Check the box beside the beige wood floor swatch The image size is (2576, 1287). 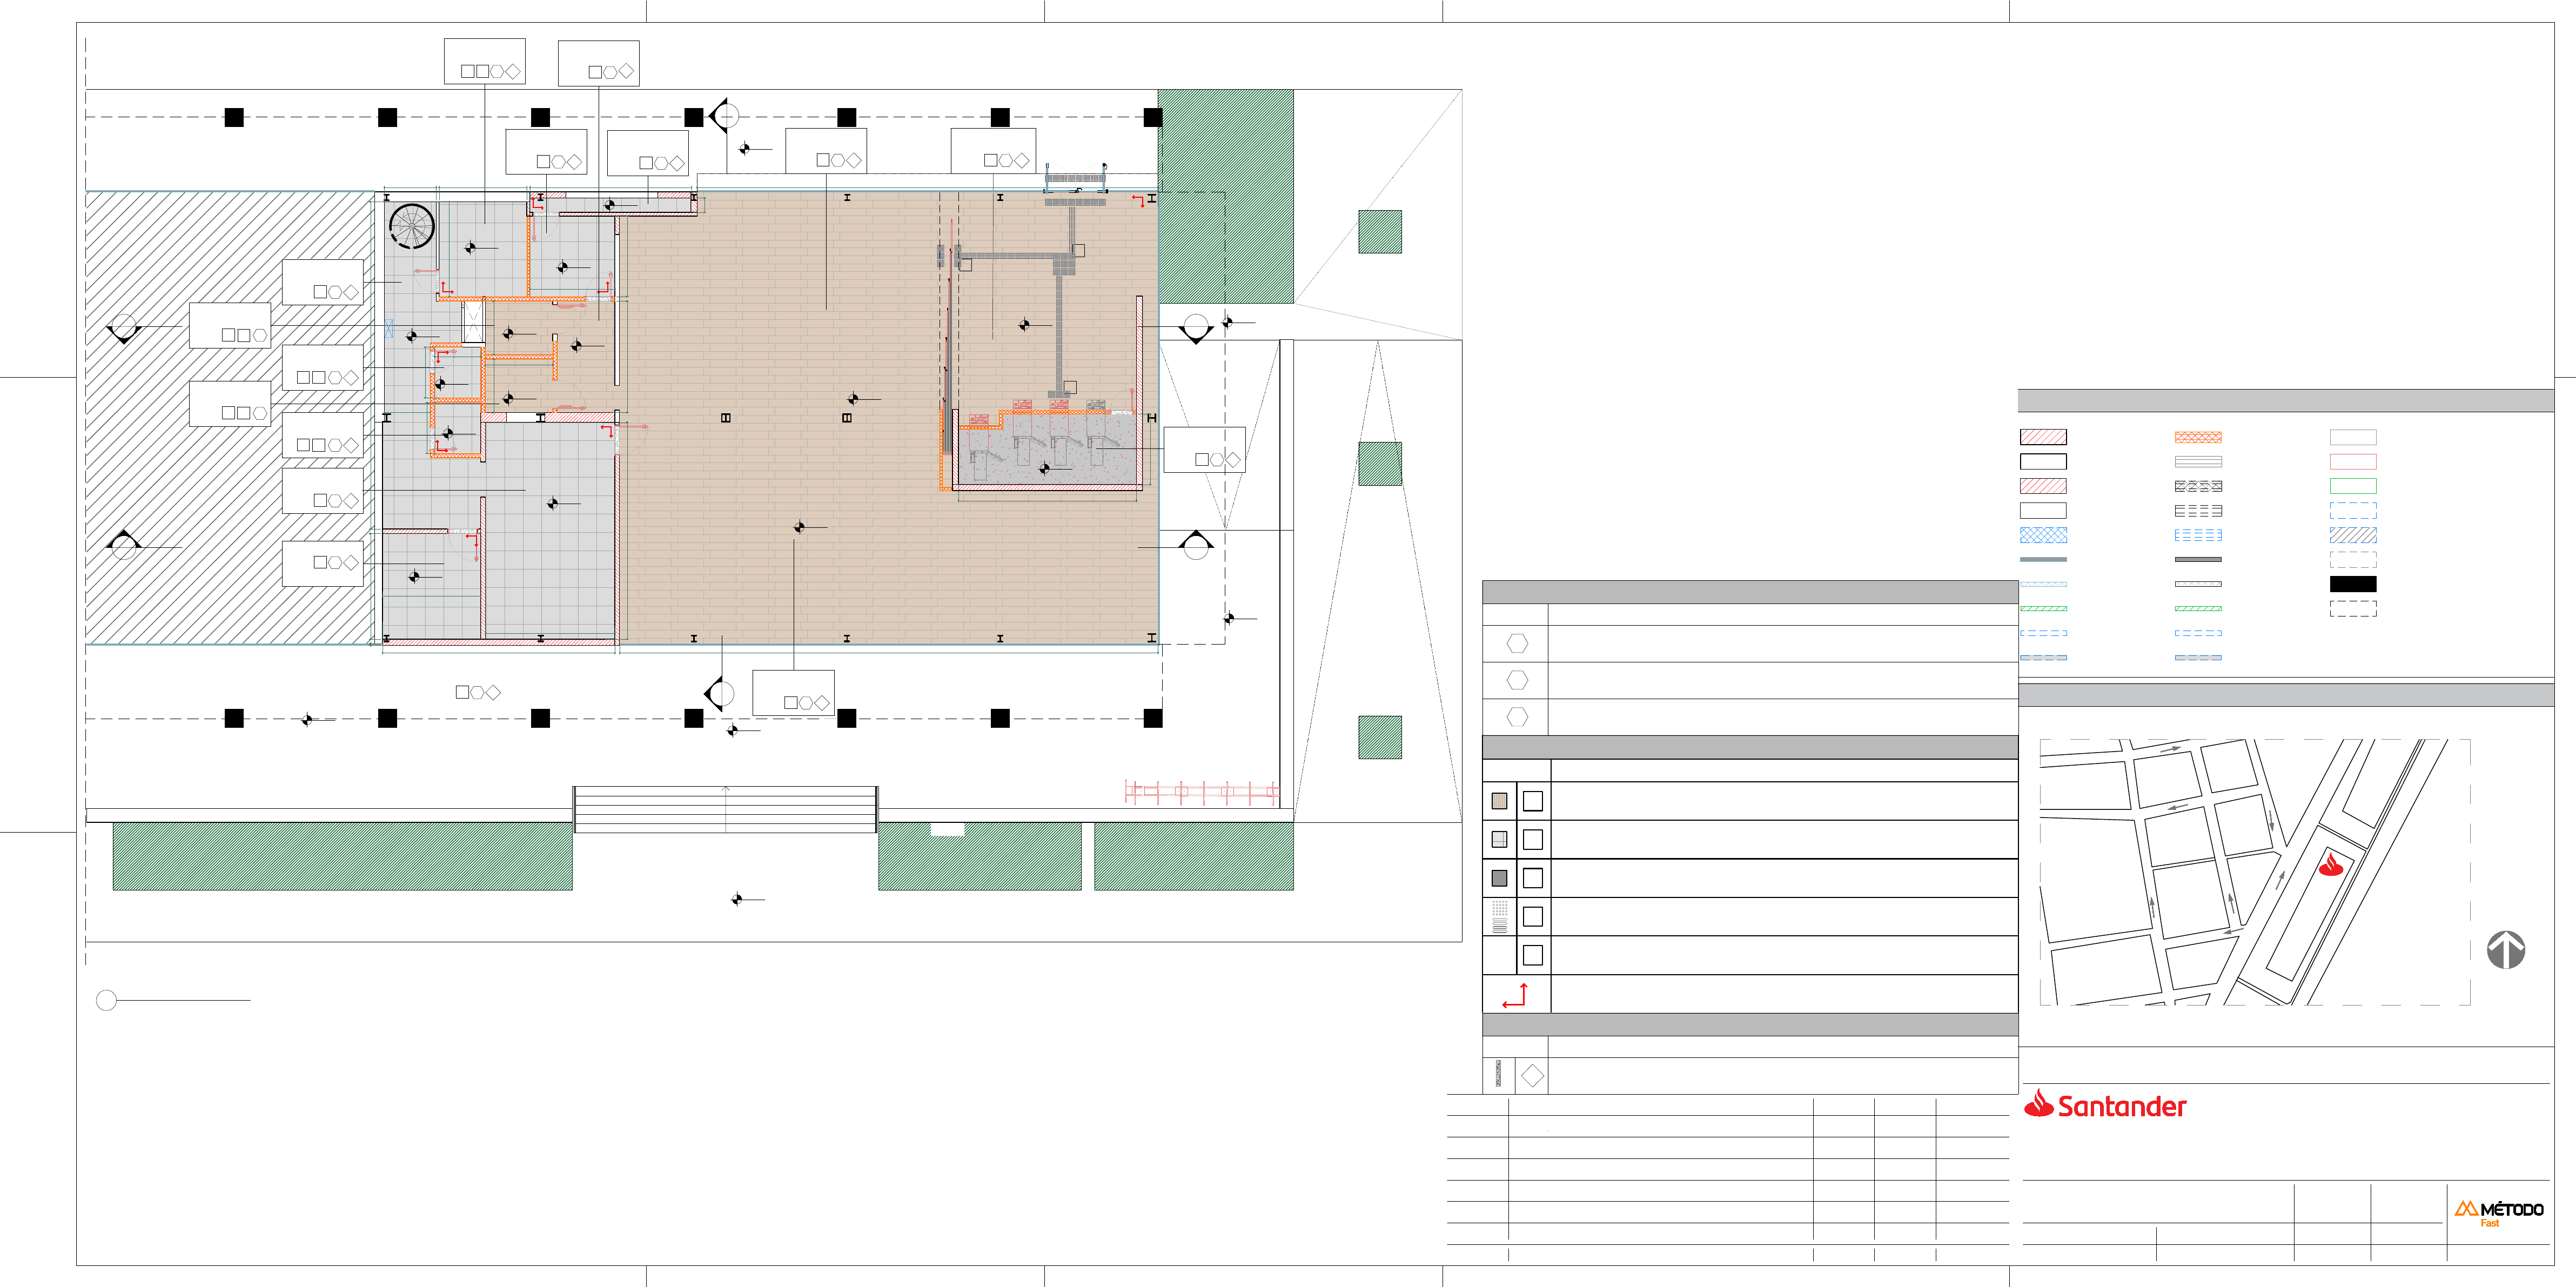(x=1532, y=801)
